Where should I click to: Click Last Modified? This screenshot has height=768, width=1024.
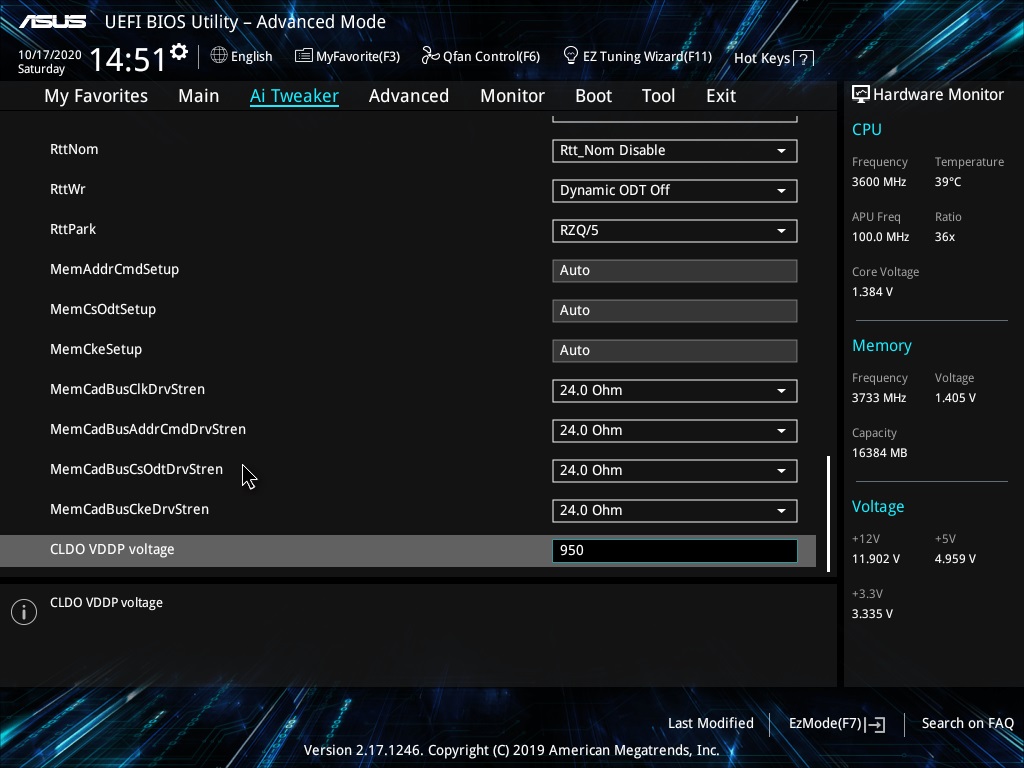point(711,724)
